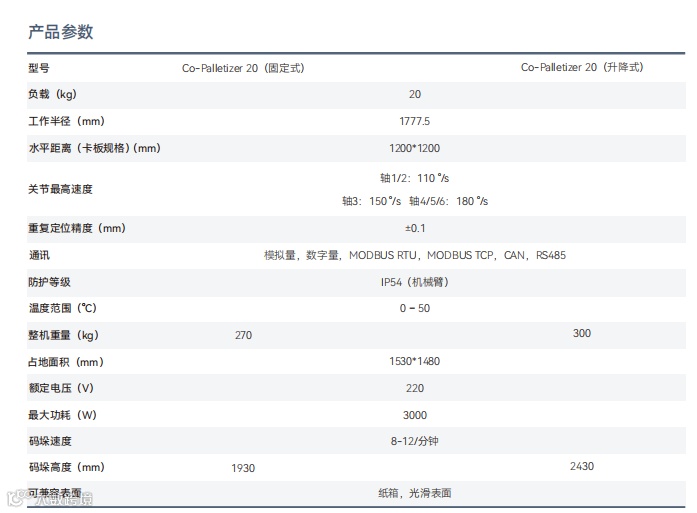Click the rated voltage value 220
This screenshot has width=697, height=513.
coord(415,388)
